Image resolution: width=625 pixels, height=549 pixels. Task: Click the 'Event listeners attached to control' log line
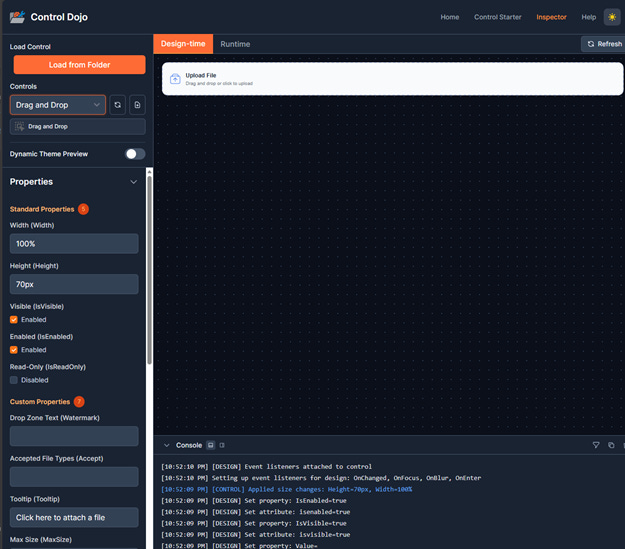point(266,466)
